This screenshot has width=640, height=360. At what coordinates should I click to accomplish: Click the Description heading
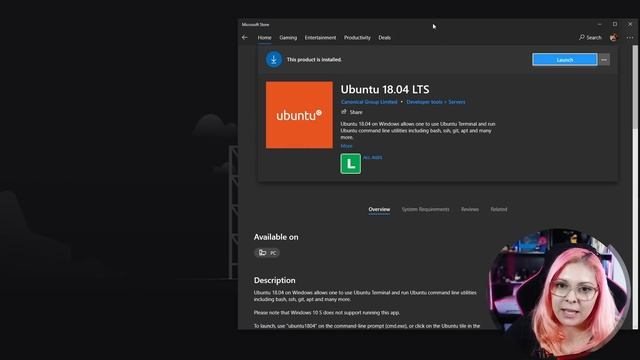274,280
